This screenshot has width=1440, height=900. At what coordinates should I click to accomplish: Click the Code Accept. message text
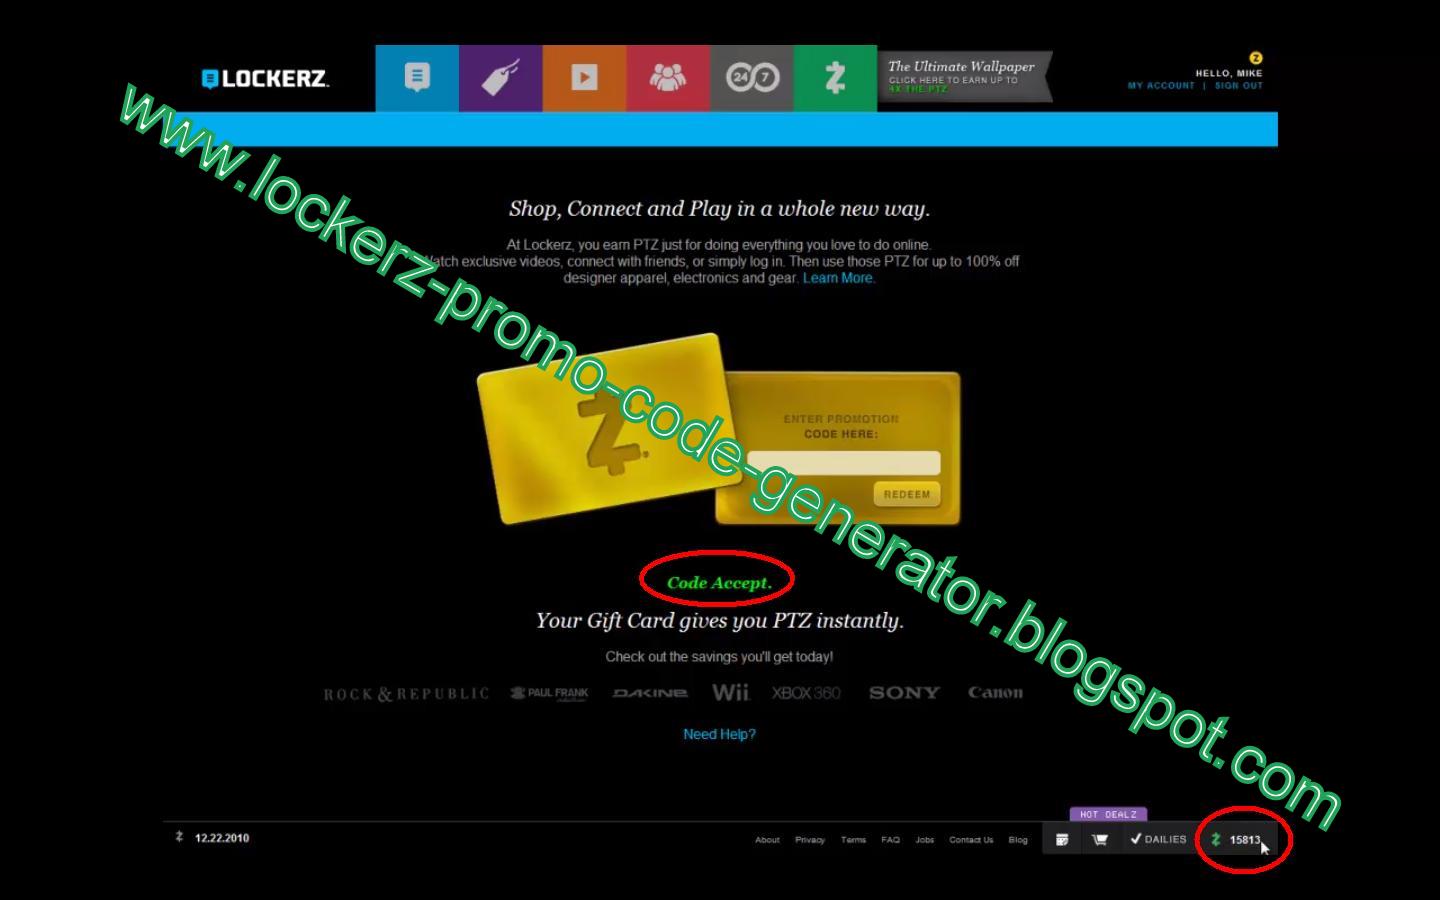point(719,583)
